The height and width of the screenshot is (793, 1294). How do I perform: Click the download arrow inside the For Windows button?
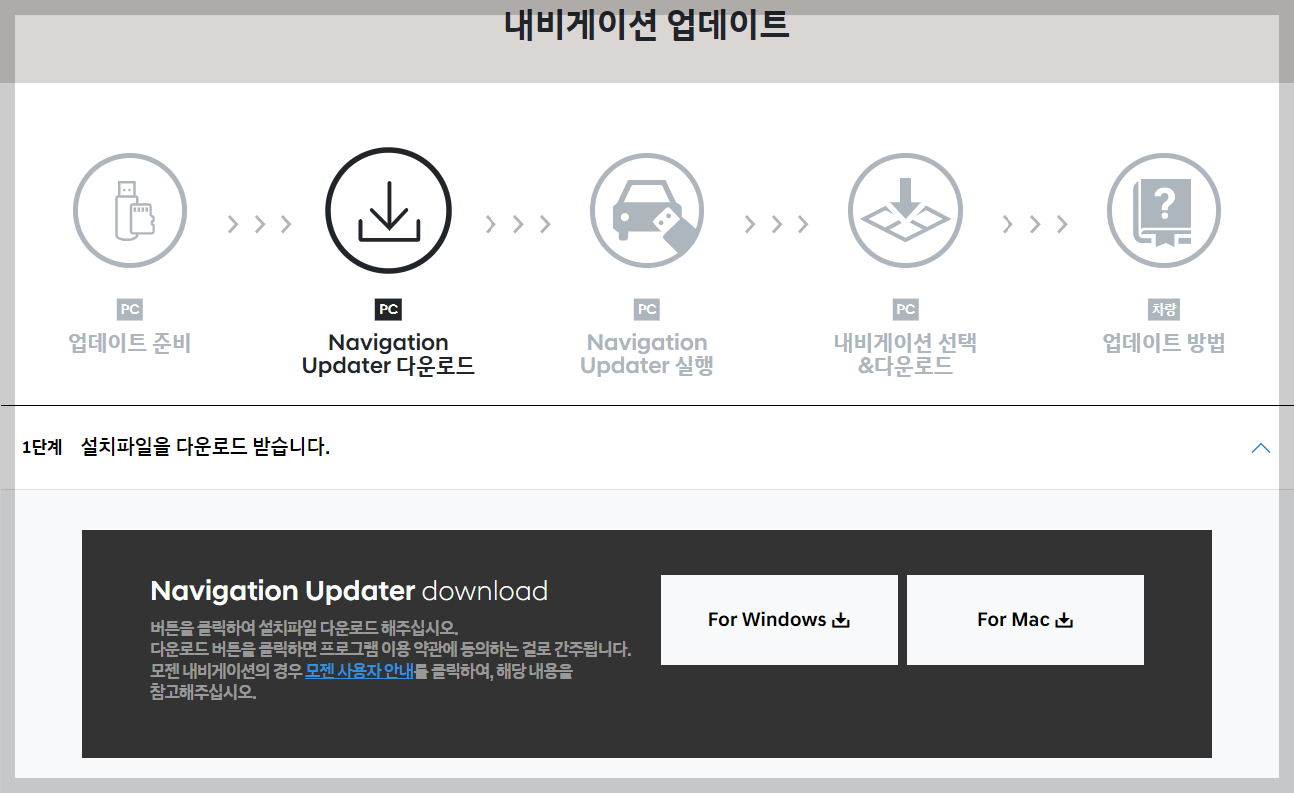point(841,619)
